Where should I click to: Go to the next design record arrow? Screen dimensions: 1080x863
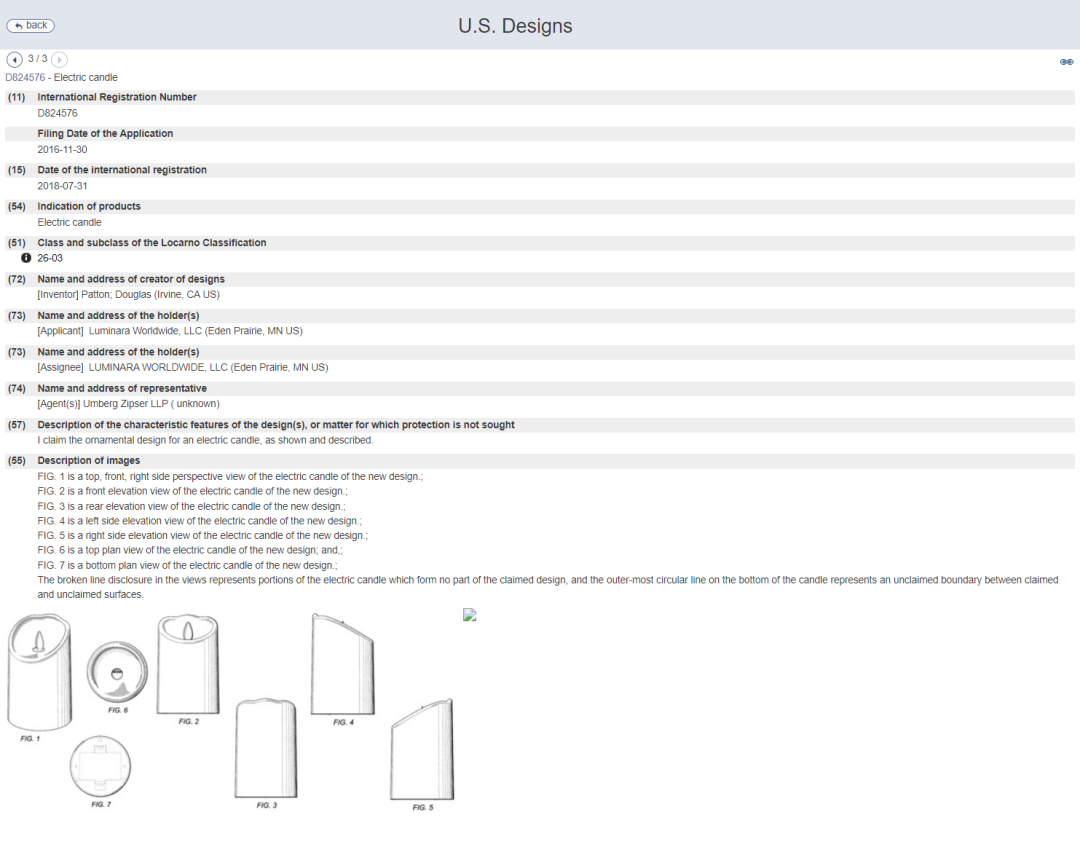pos(59,60)
